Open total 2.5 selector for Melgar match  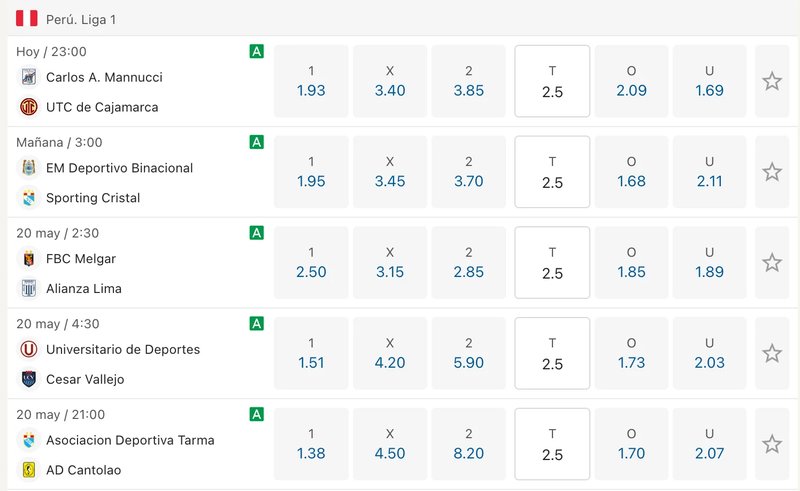point(552,263)
